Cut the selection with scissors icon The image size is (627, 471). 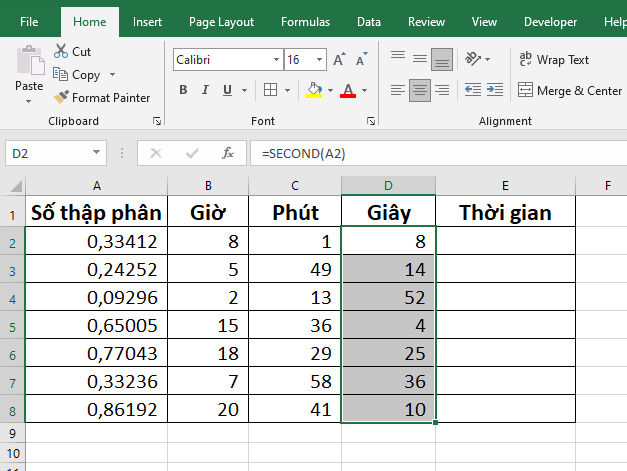[x=61, y=51]
